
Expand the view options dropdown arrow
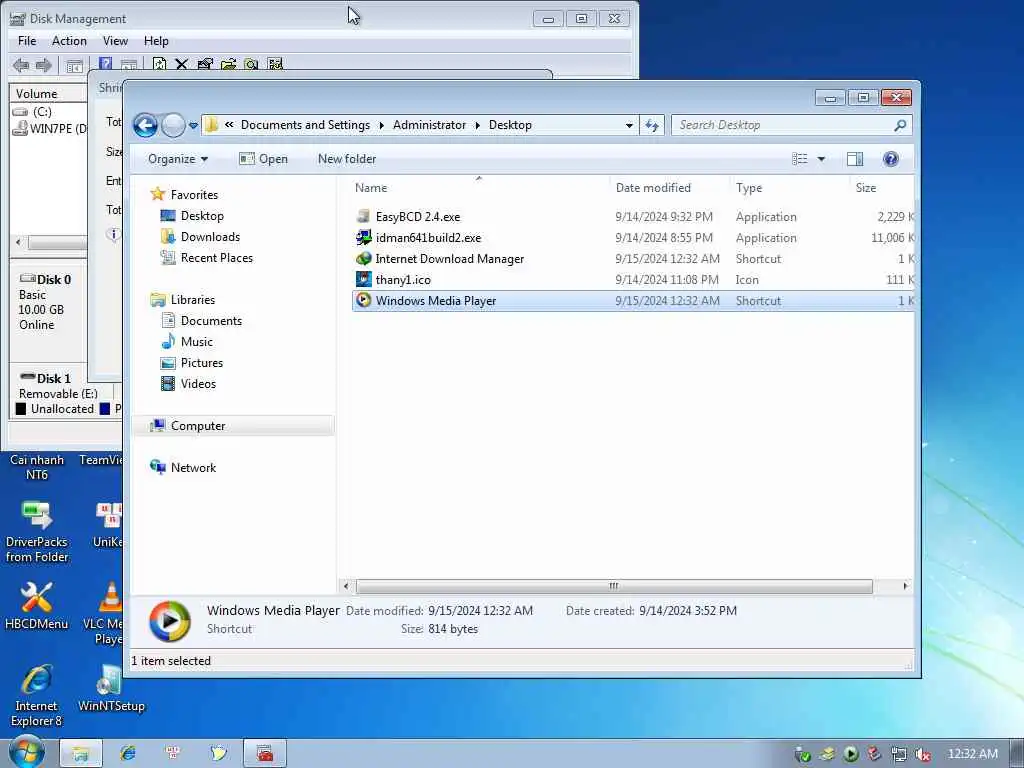(x=821, y=159)
